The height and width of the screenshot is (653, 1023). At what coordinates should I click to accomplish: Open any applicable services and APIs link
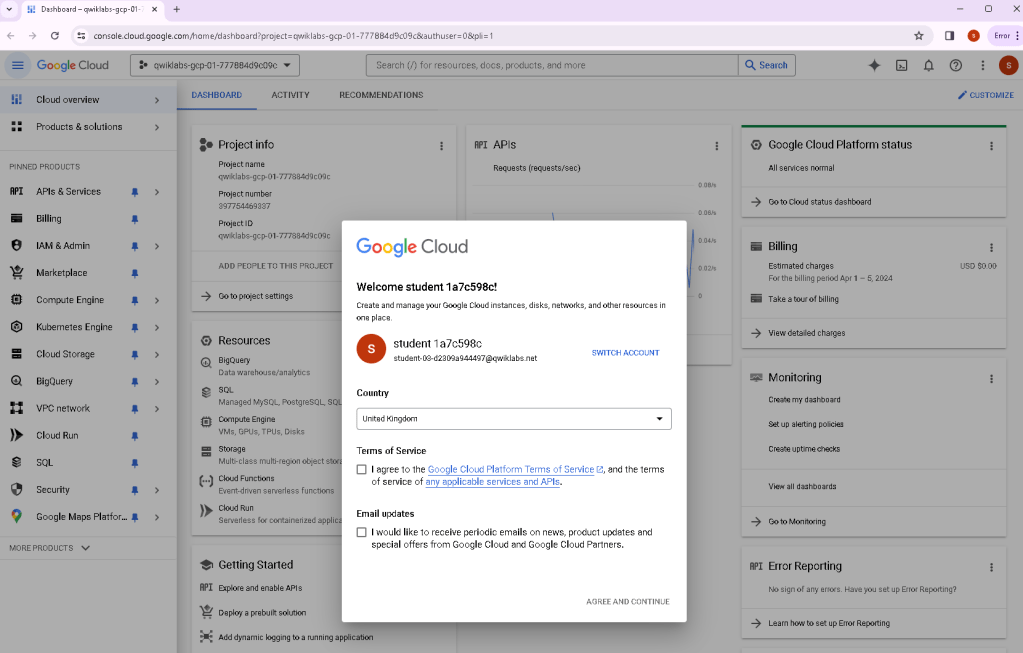493,482
